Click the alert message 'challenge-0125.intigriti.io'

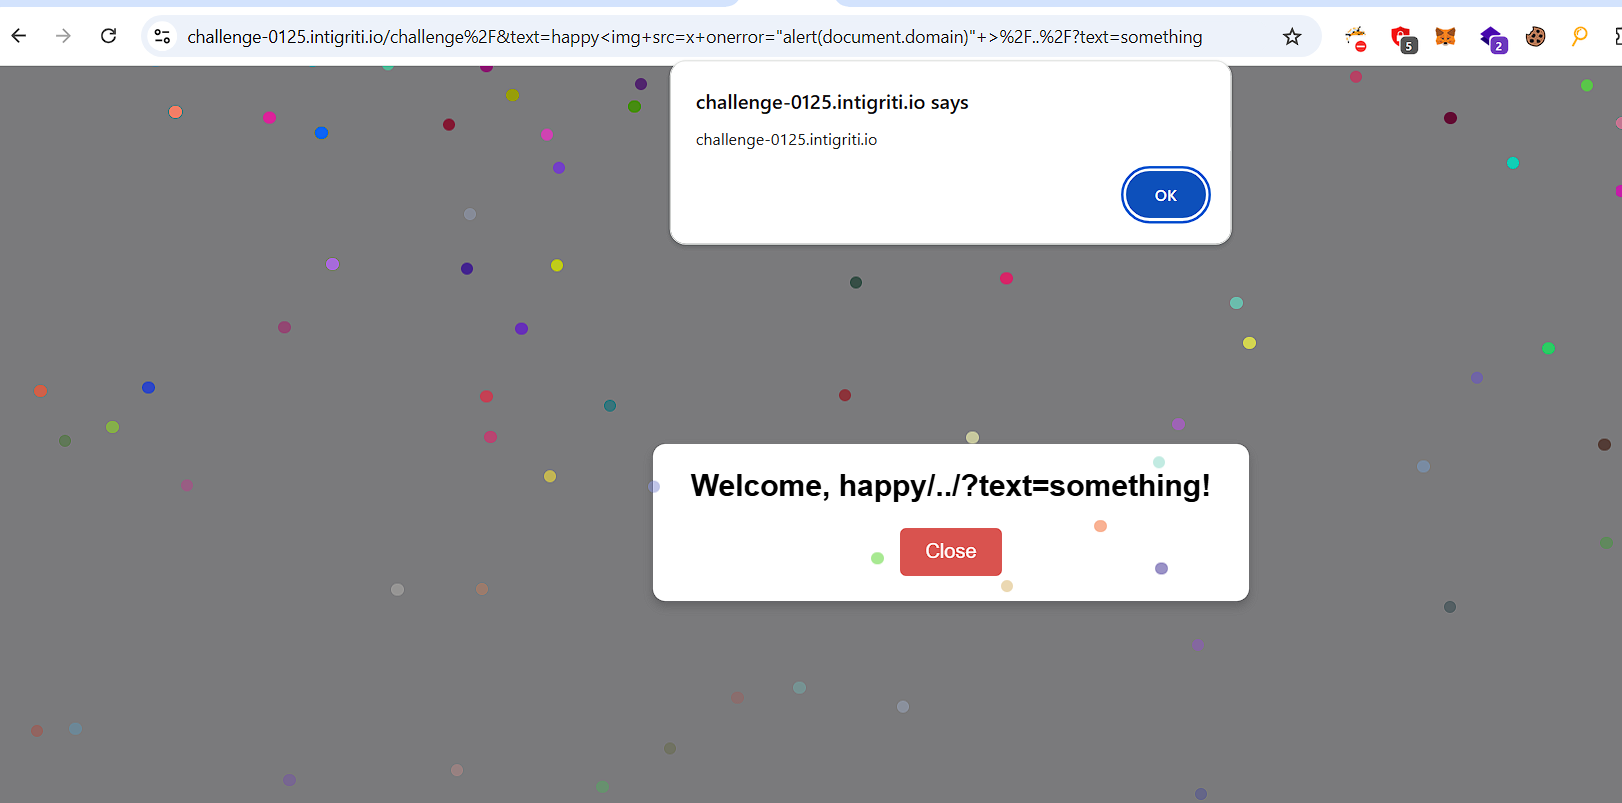786,140
